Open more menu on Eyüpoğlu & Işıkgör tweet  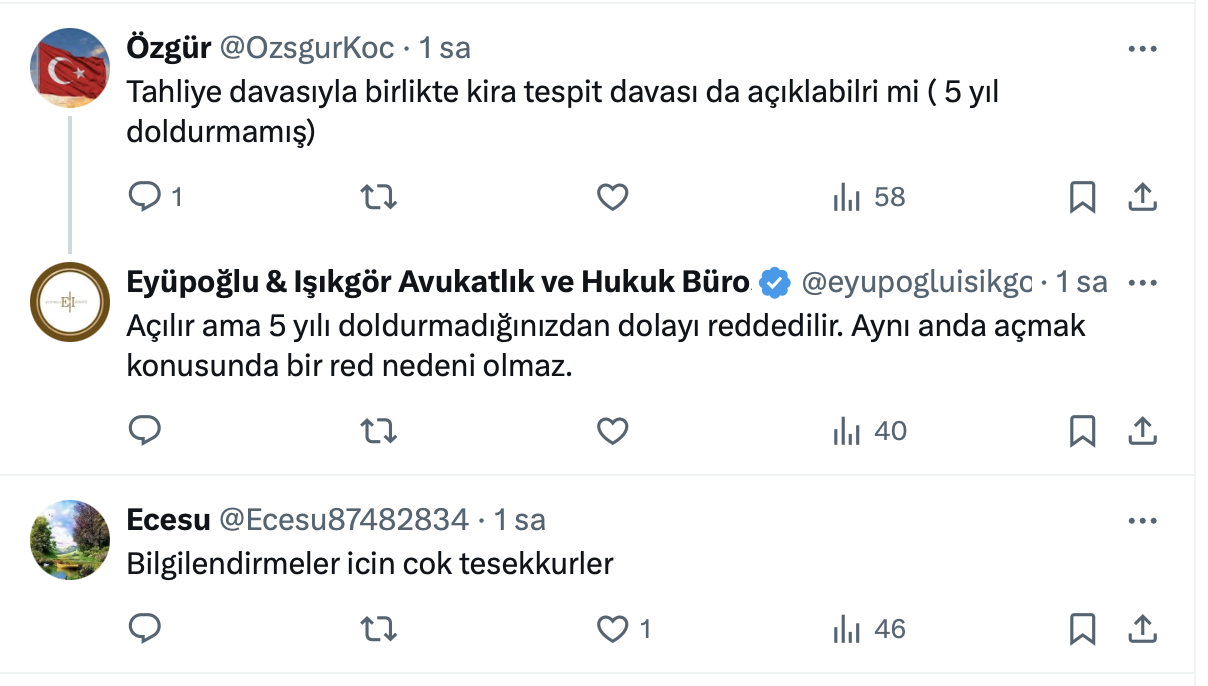click(1142, 283)
